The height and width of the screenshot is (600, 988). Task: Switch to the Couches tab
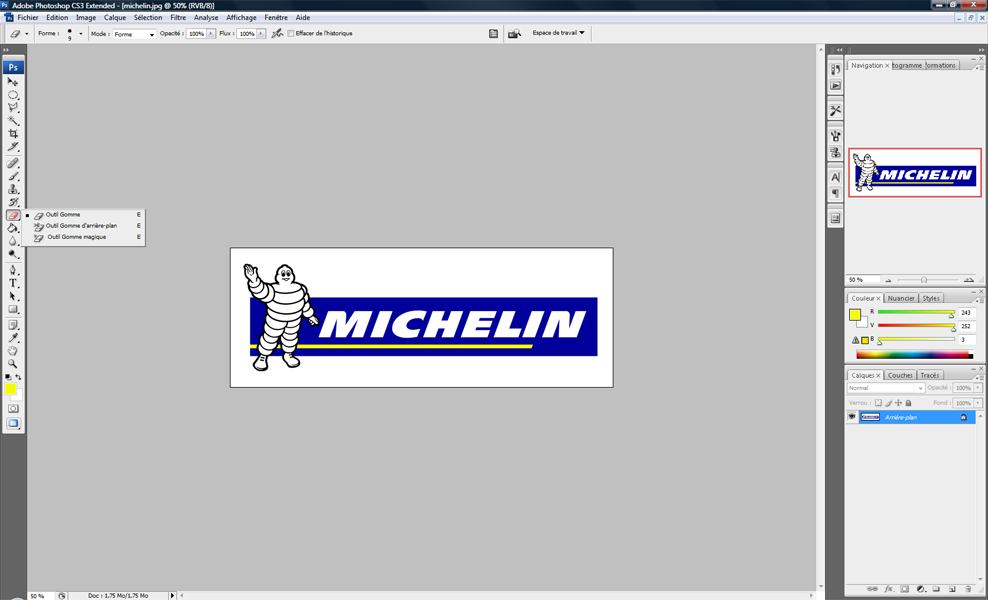click(900, 375)
